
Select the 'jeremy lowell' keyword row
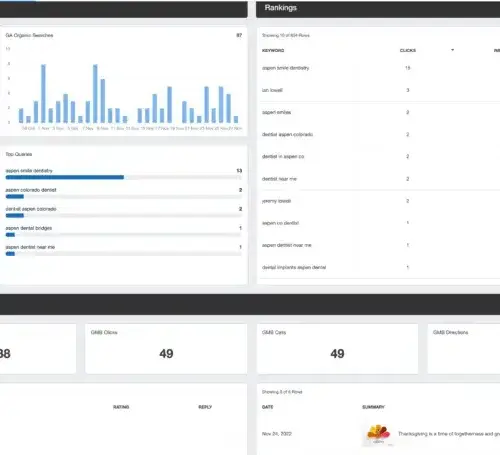pyautogui.click(x=276, y=201)
